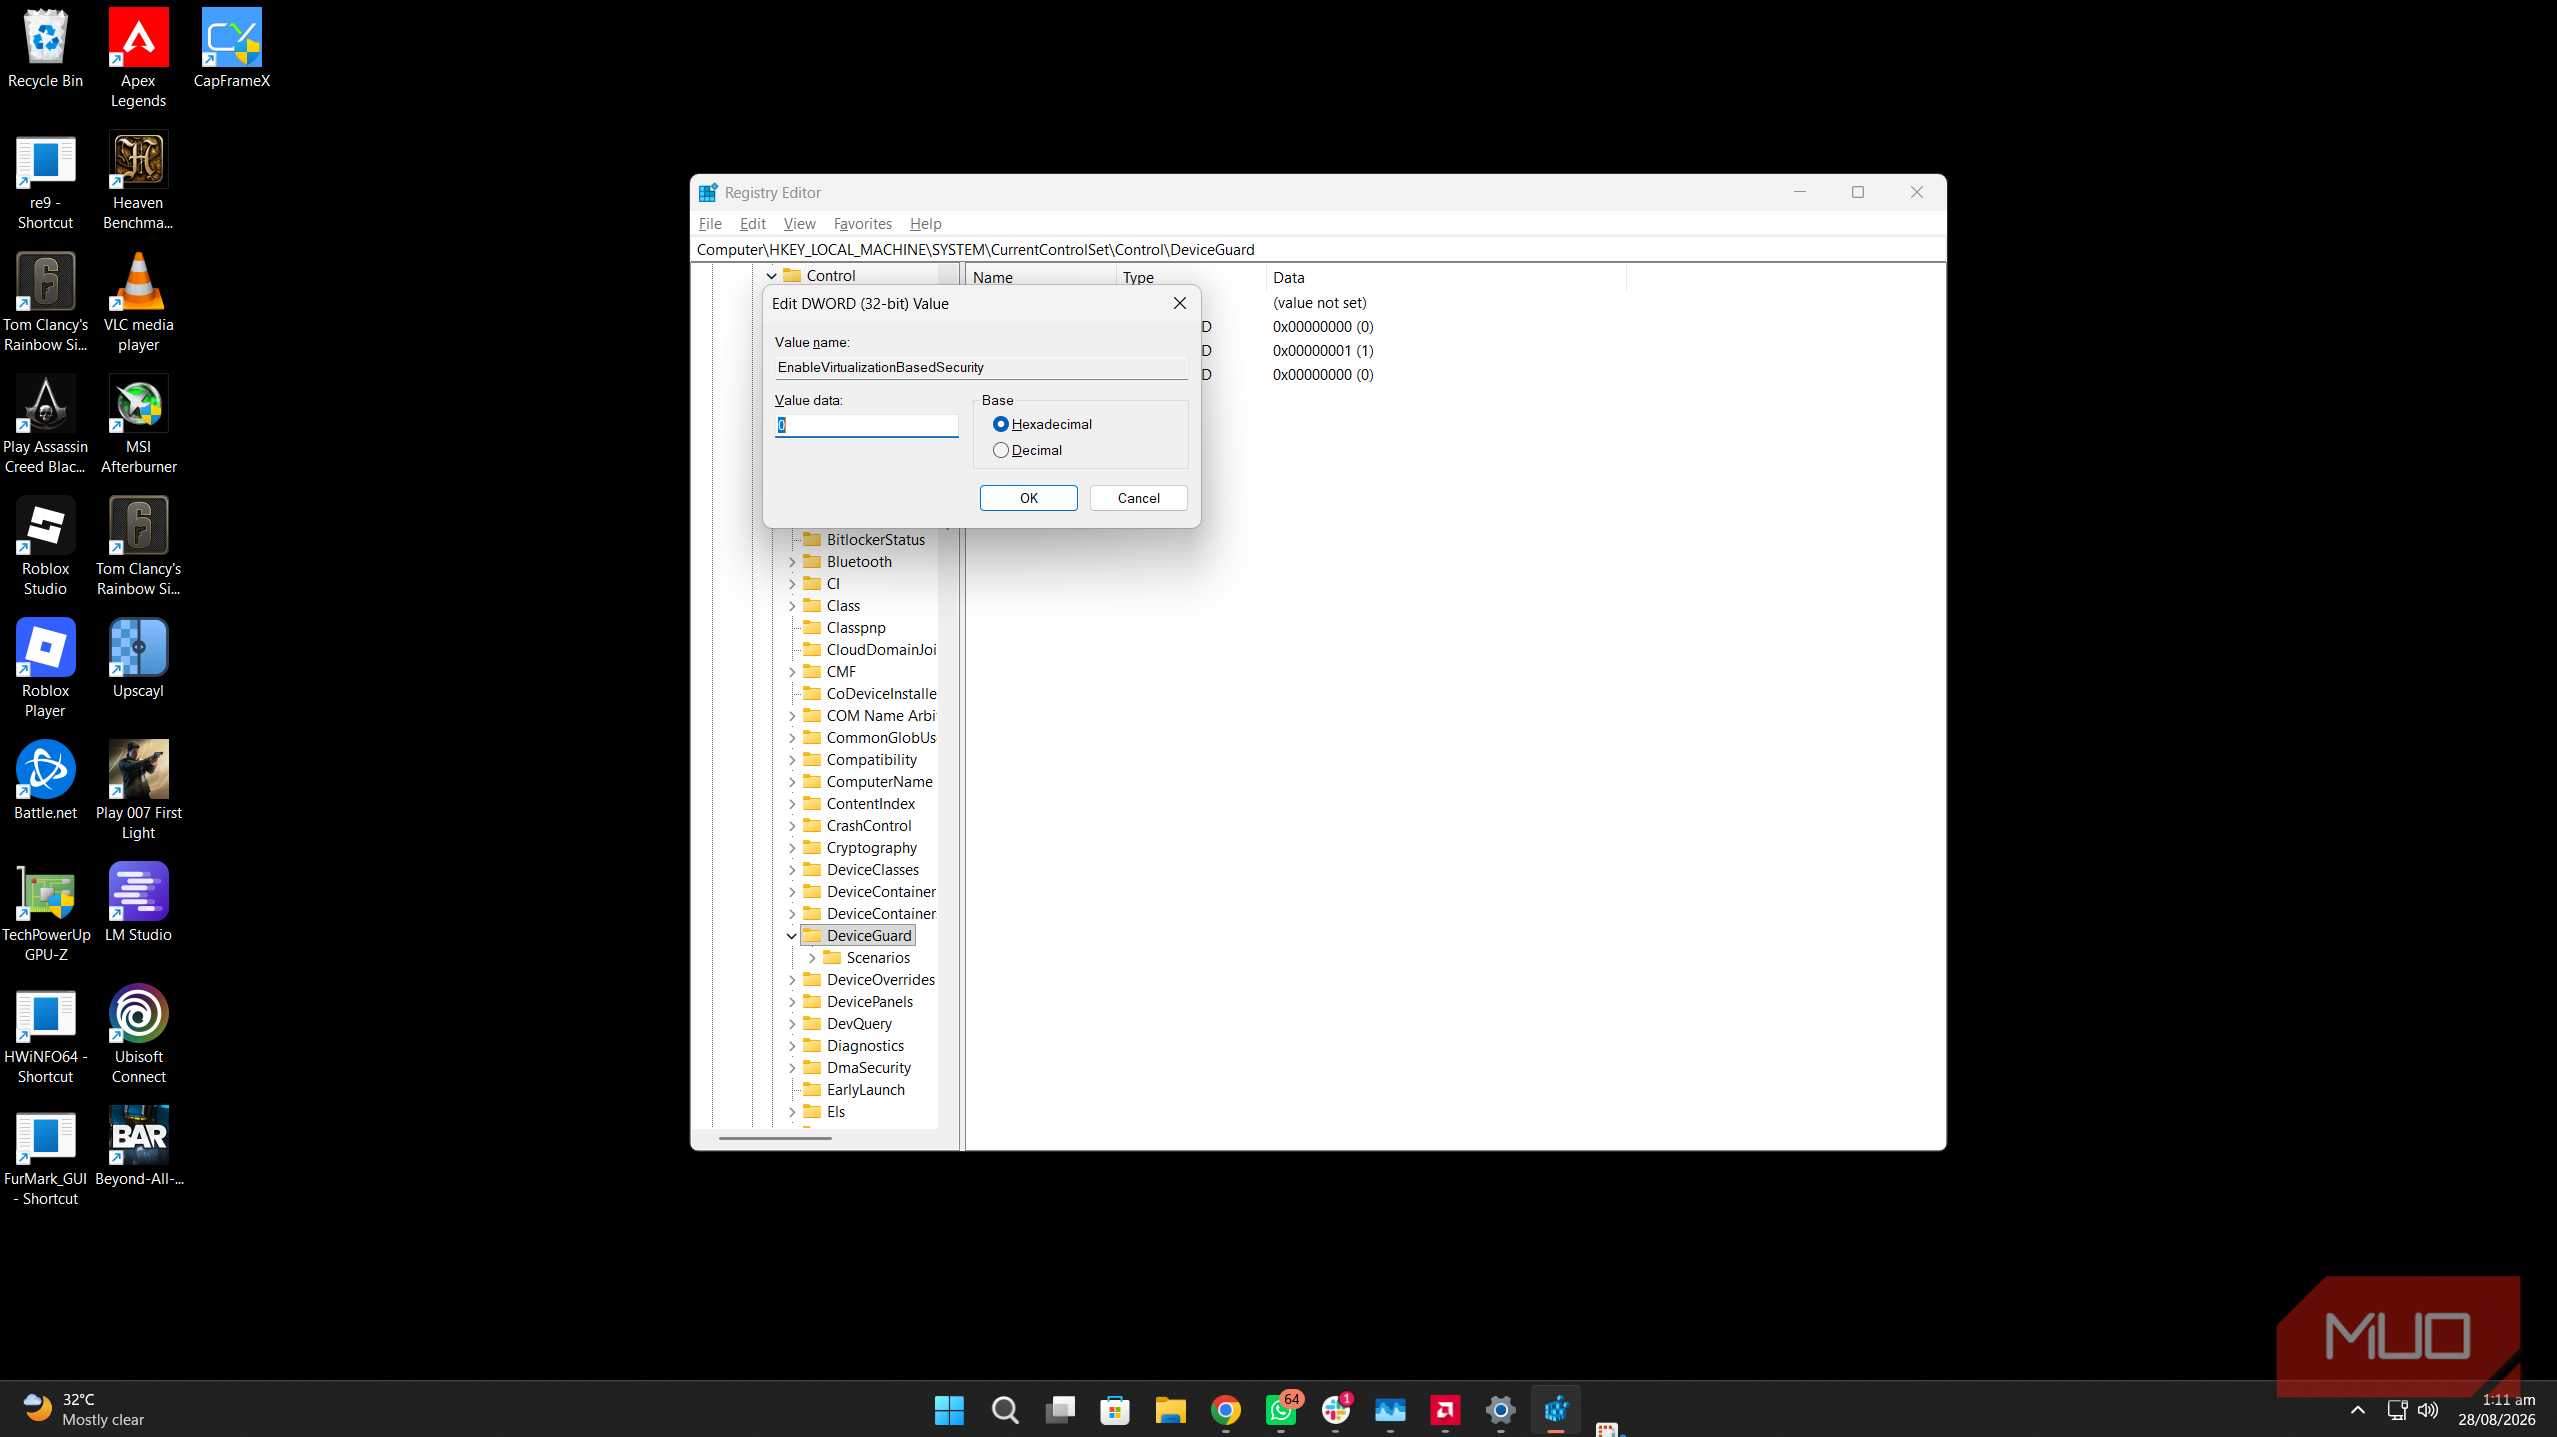
Task: Open the Recycle Bin desktop icon
Action: tap(45, 49)
